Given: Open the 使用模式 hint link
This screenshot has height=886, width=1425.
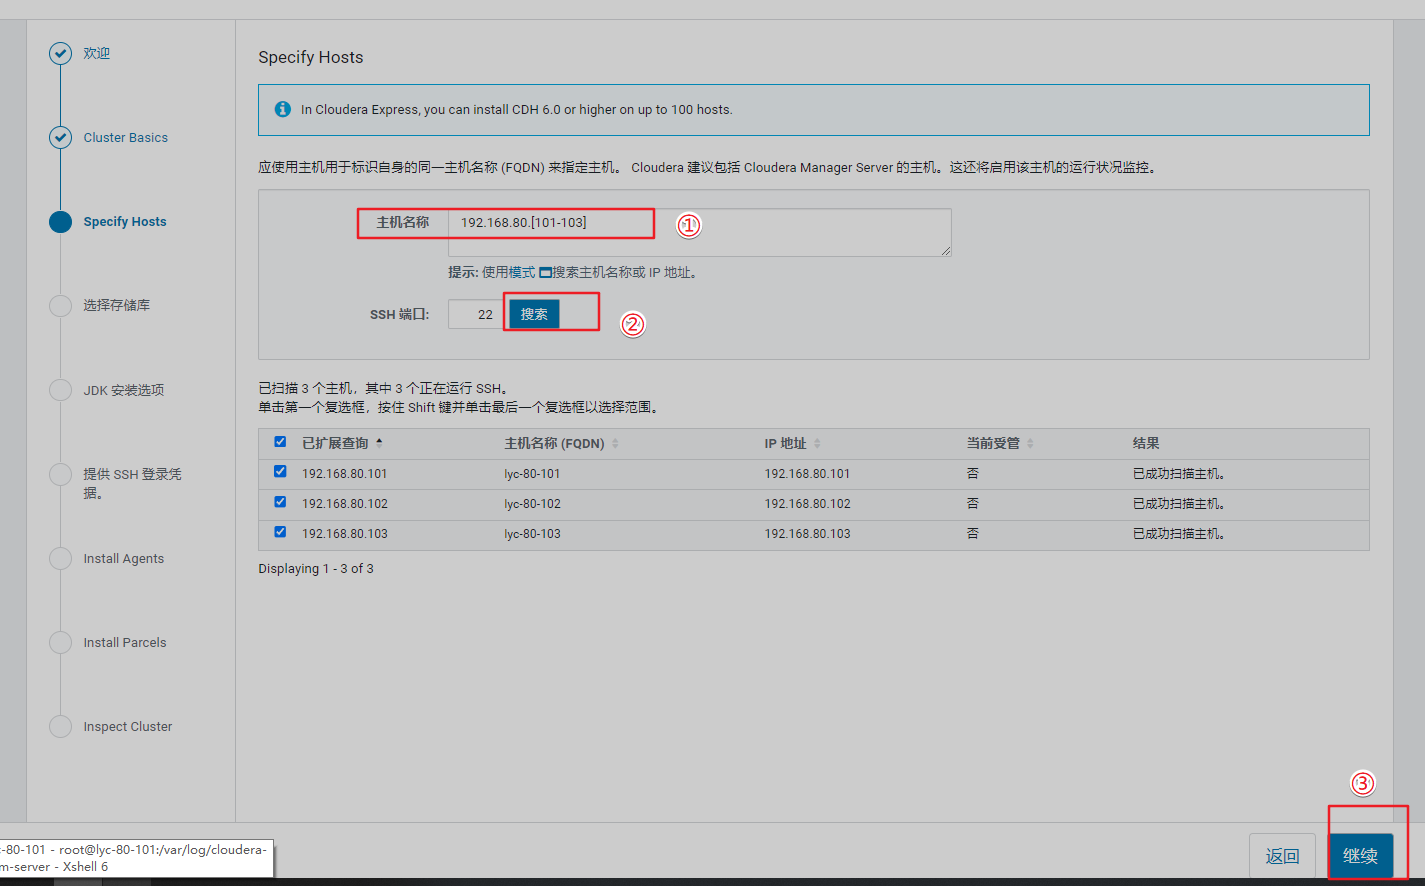Looking at the screenshot, I should point(508,272).
